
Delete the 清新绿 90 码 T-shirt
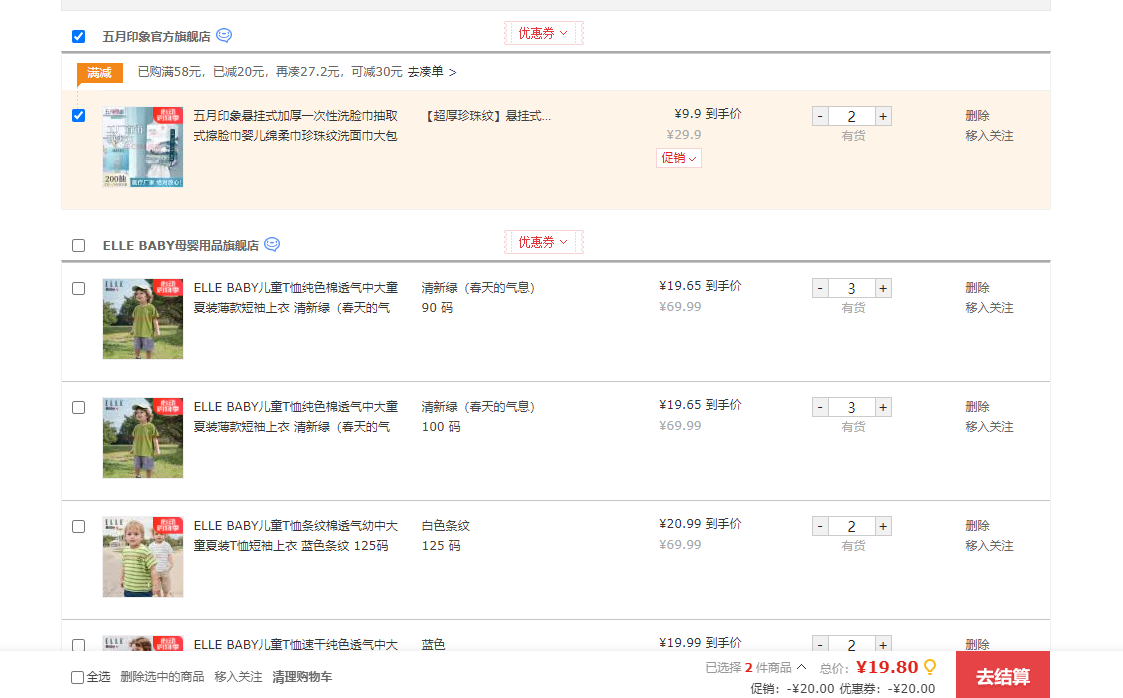tap(977, 287)
